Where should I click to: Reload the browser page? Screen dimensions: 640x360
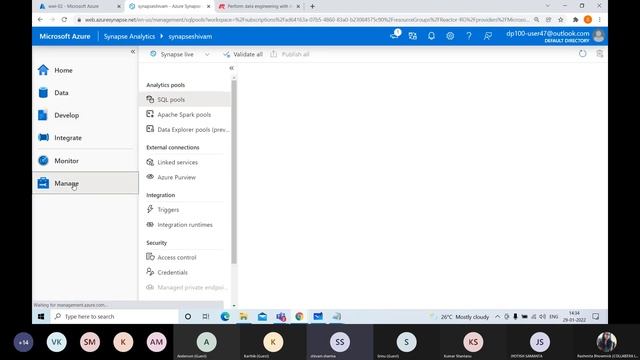coord(64,20)
